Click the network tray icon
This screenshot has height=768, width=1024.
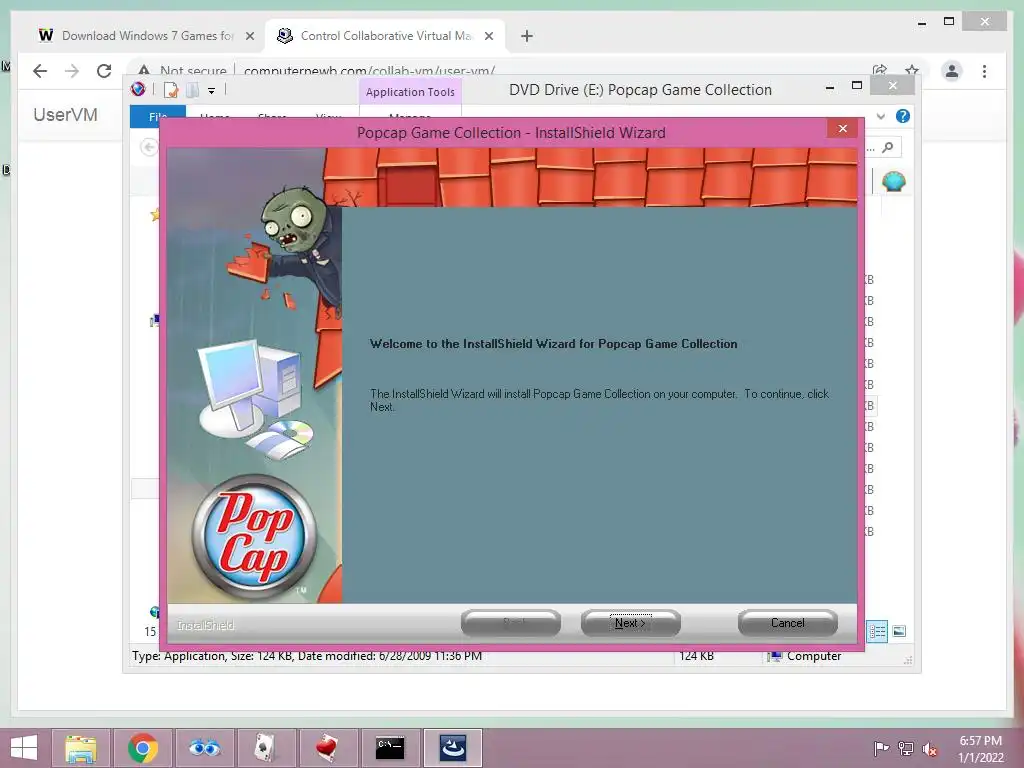point(906,749)
